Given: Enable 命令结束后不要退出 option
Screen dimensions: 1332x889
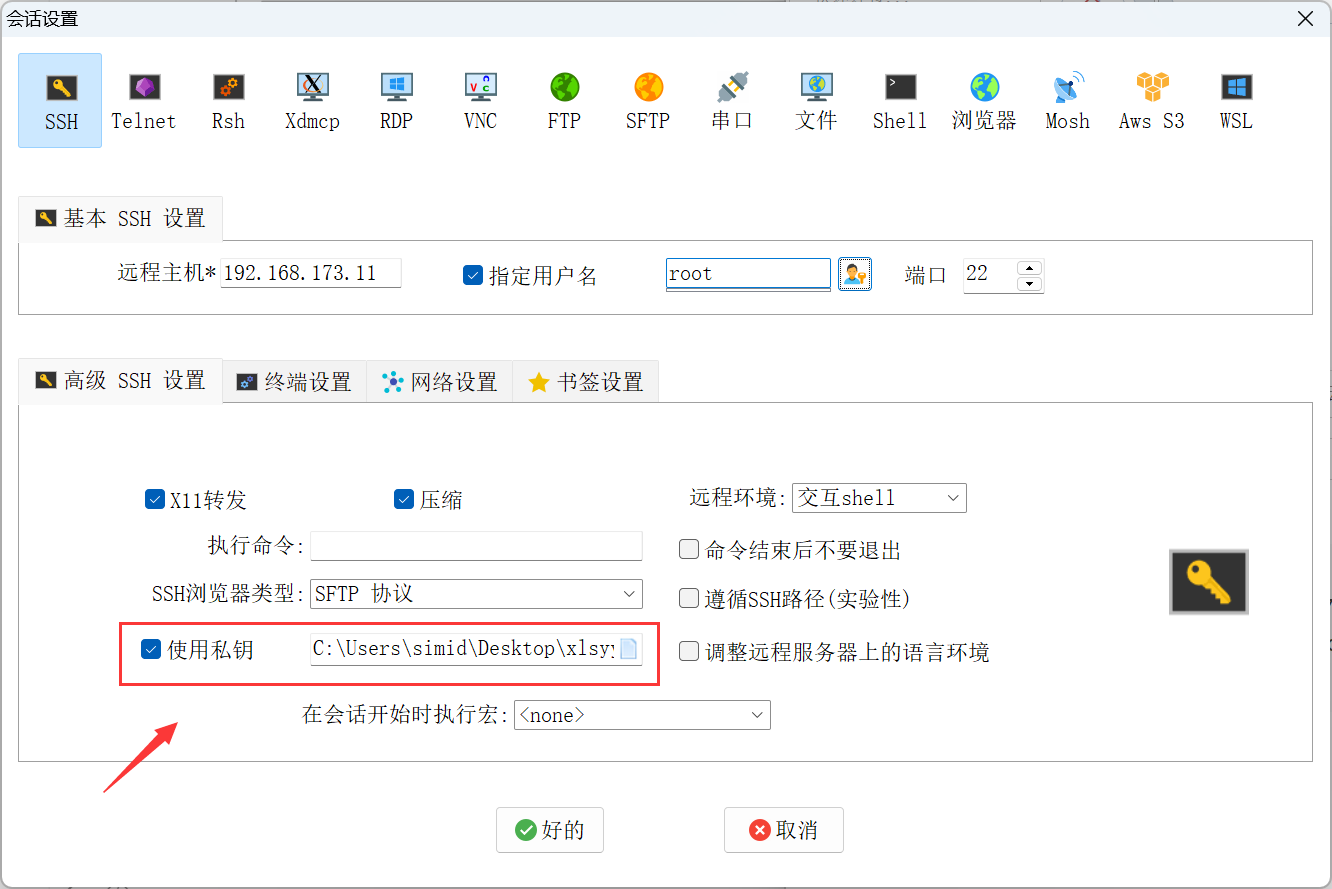Looking at the screenshot, I should [689, 549].
